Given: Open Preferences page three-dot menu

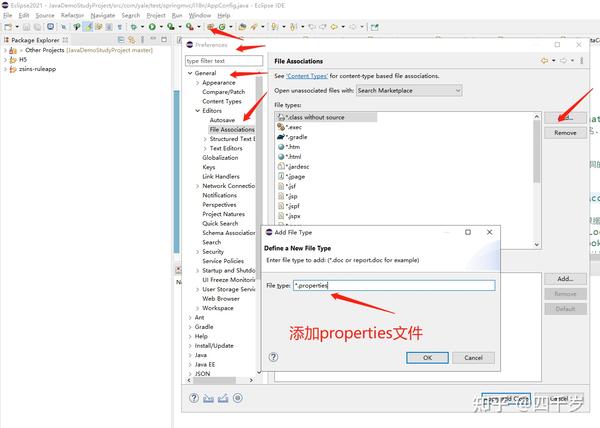Looking at the screenshot, I should click(582, 60).
